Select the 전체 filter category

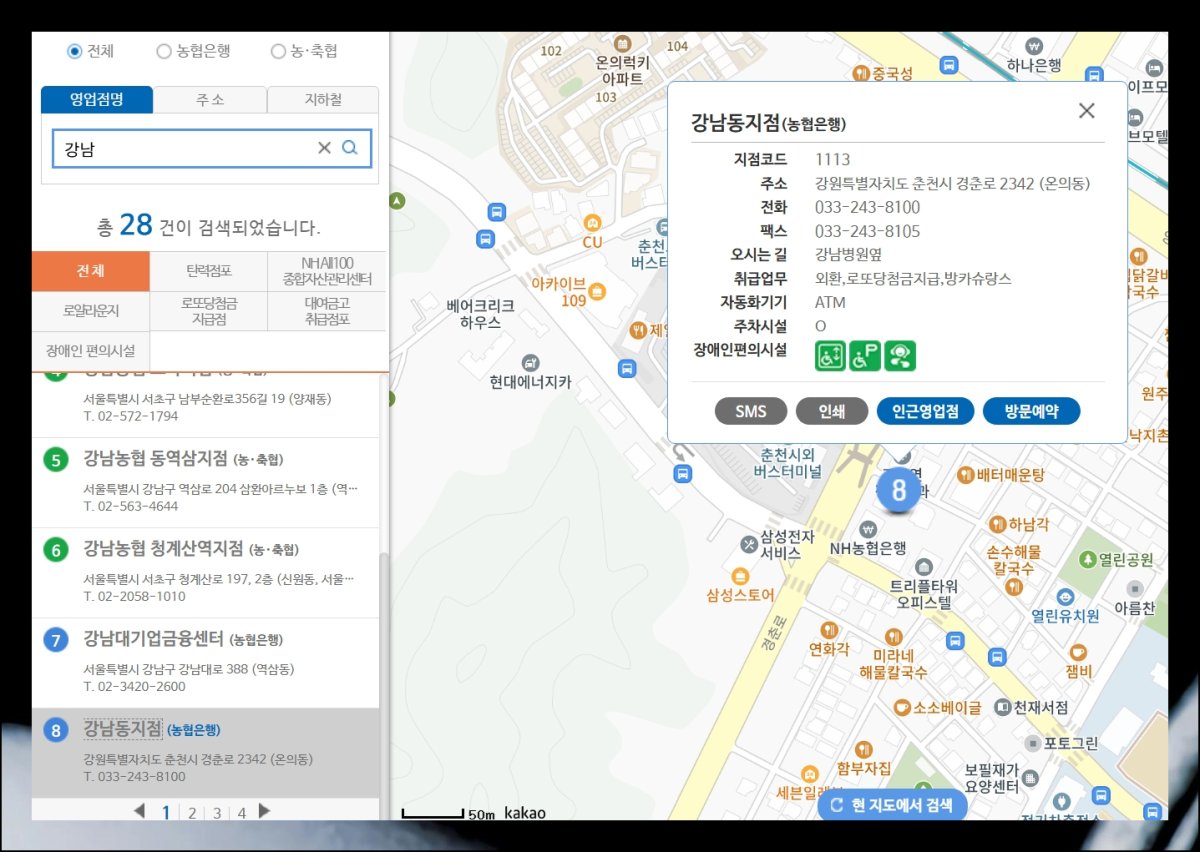coord(90,271)
